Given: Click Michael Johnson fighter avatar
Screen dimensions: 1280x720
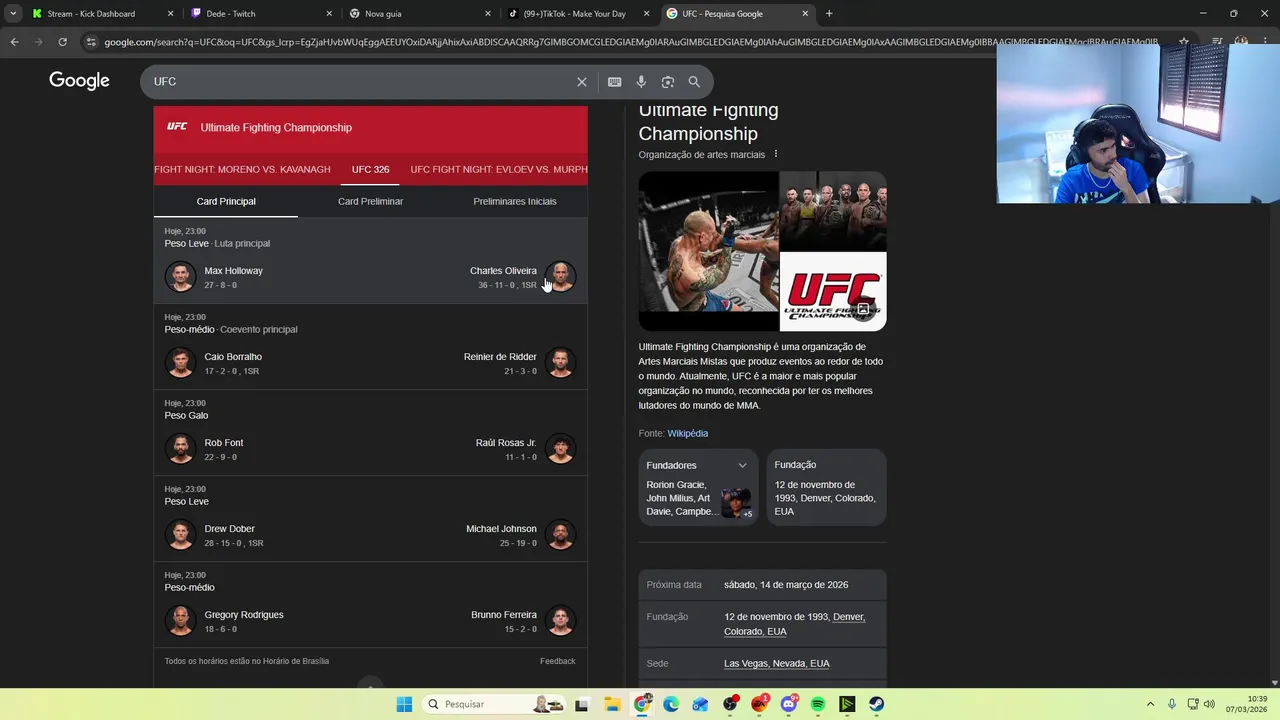Looking at the screenshot, I should tap(560, 535).
